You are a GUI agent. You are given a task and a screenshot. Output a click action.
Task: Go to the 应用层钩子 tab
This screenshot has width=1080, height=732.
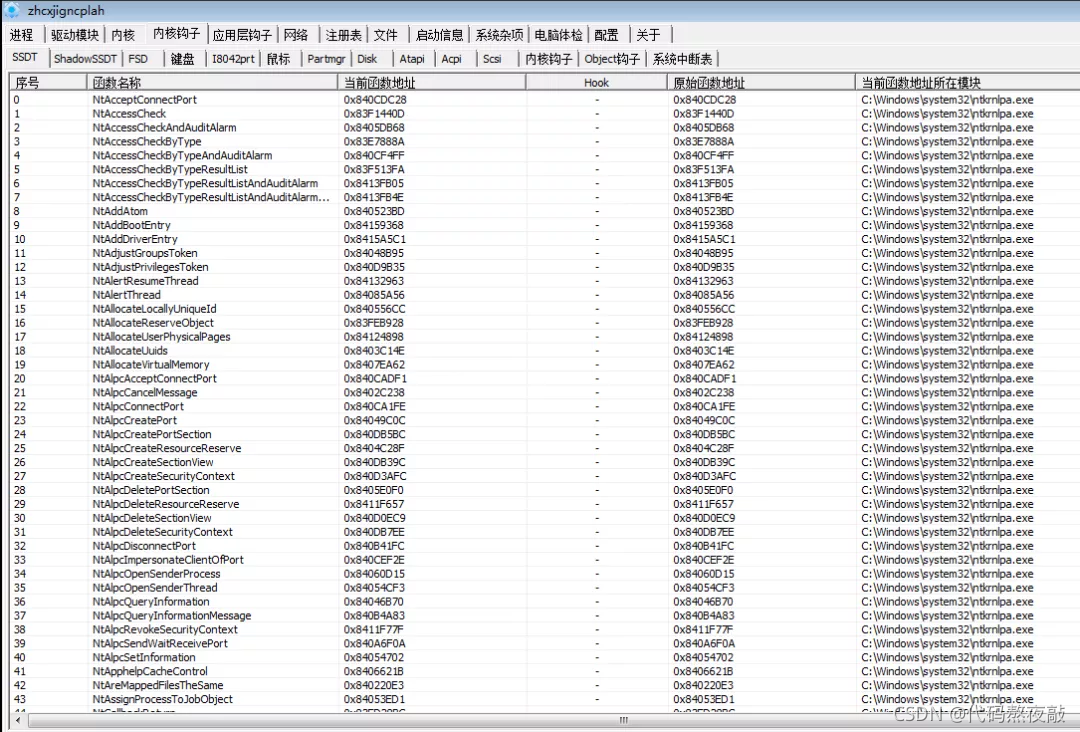click(x=242, y=35)
